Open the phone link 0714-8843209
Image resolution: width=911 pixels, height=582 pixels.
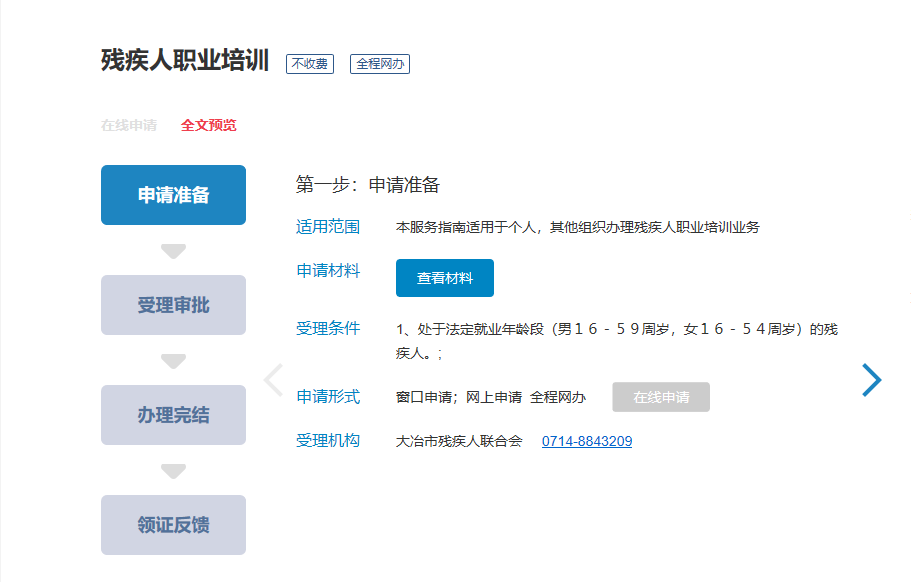[587, 441]
